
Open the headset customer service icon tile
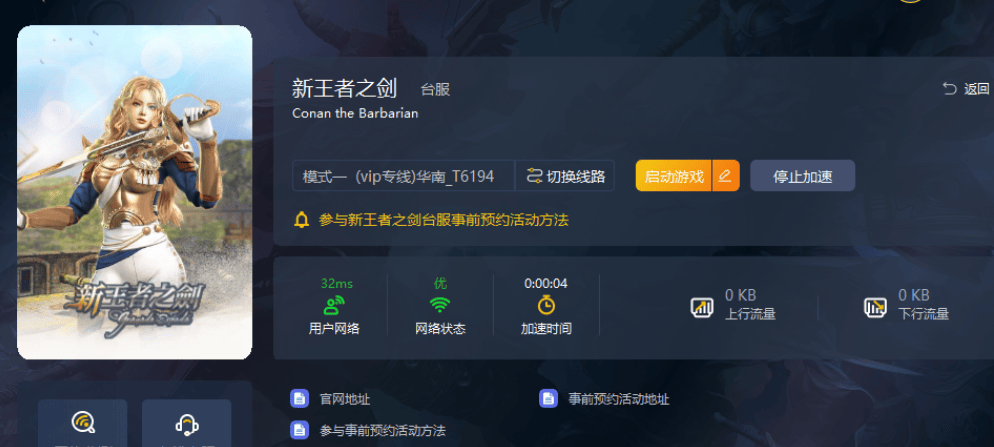point(187,423)
